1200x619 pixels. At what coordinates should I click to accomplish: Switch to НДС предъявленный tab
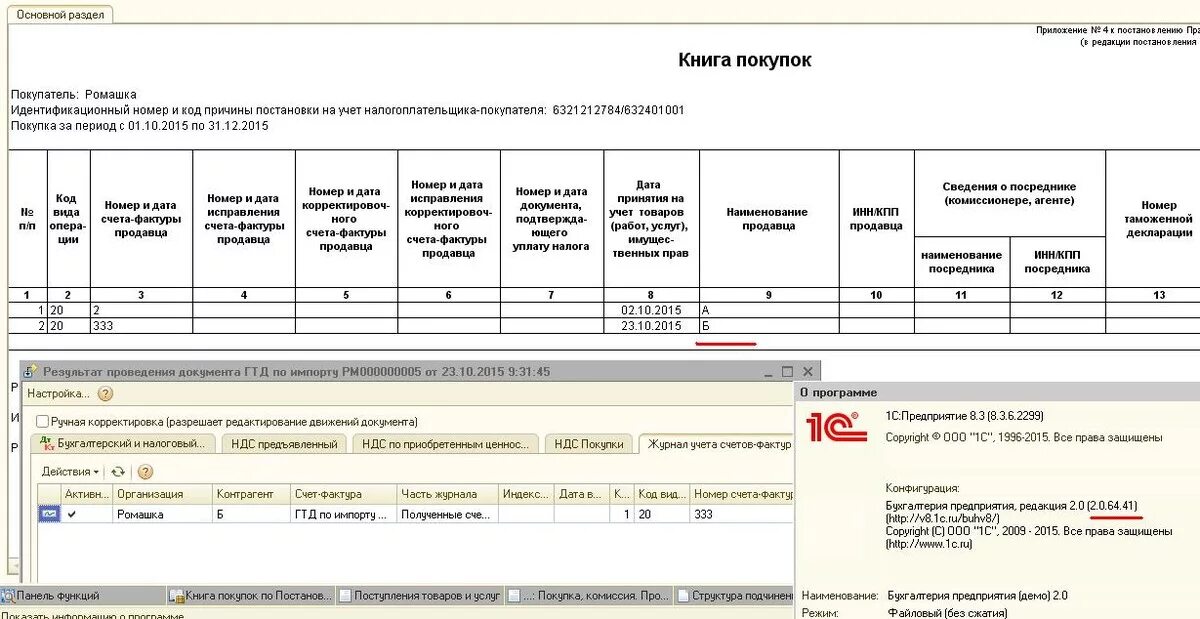[x=284, y=444]
